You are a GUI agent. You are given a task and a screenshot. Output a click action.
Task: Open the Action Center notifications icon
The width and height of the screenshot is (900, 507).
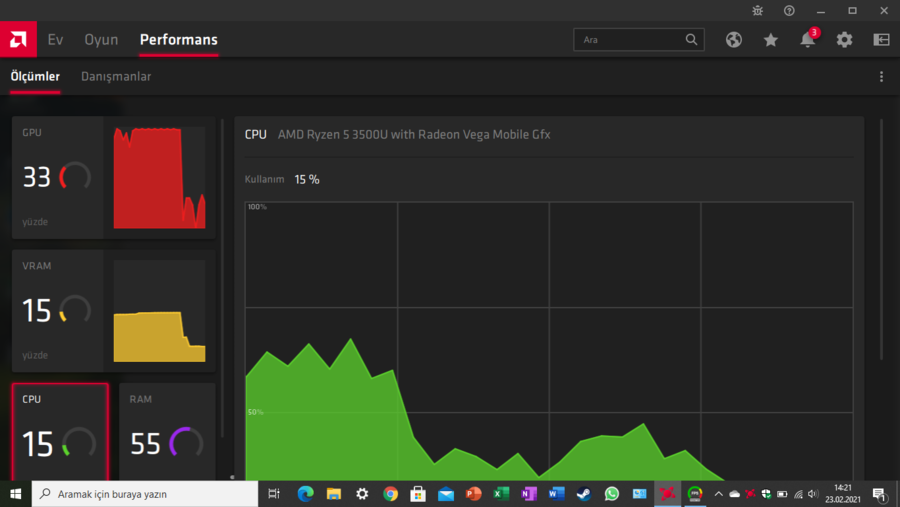[880, 494]
